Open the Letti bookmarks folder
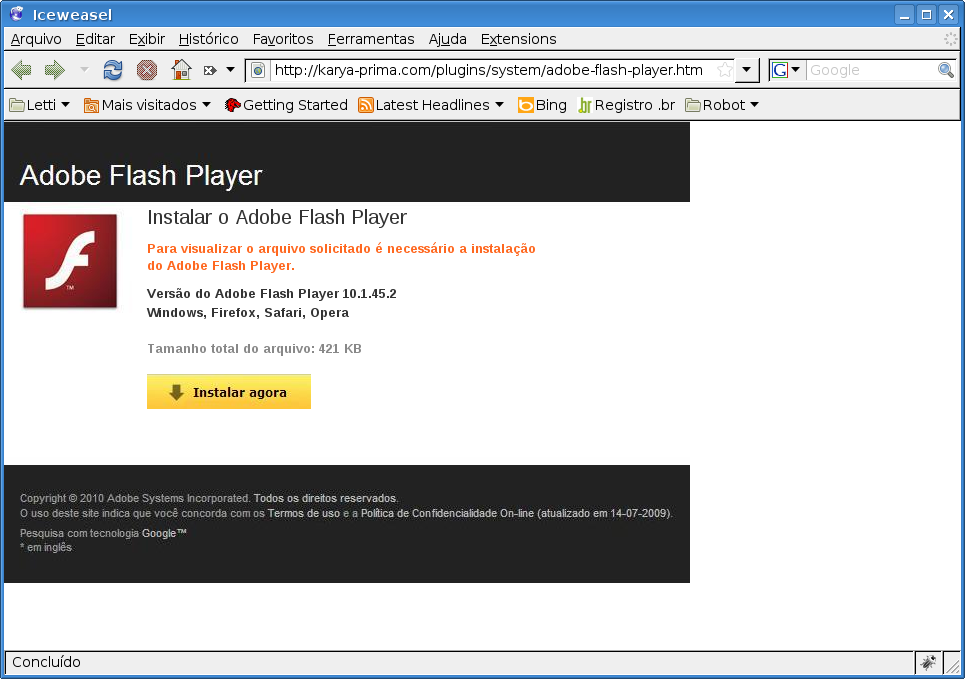This screenshot has height=679, width=965. pyautogui.click(x=39, y=105)
